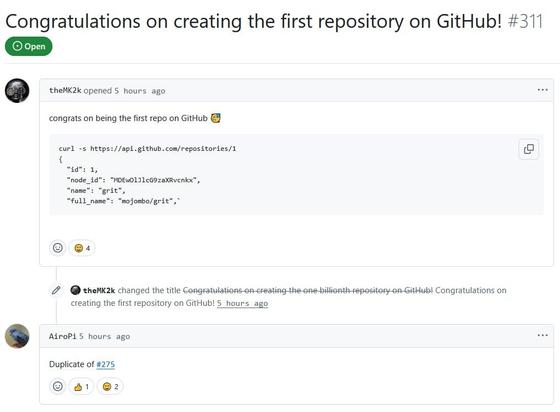Image resolution: width=560 pixels, height=412 pixels.
Task: Click the pencil title-edit event icon
Action: tap(56, 290)
